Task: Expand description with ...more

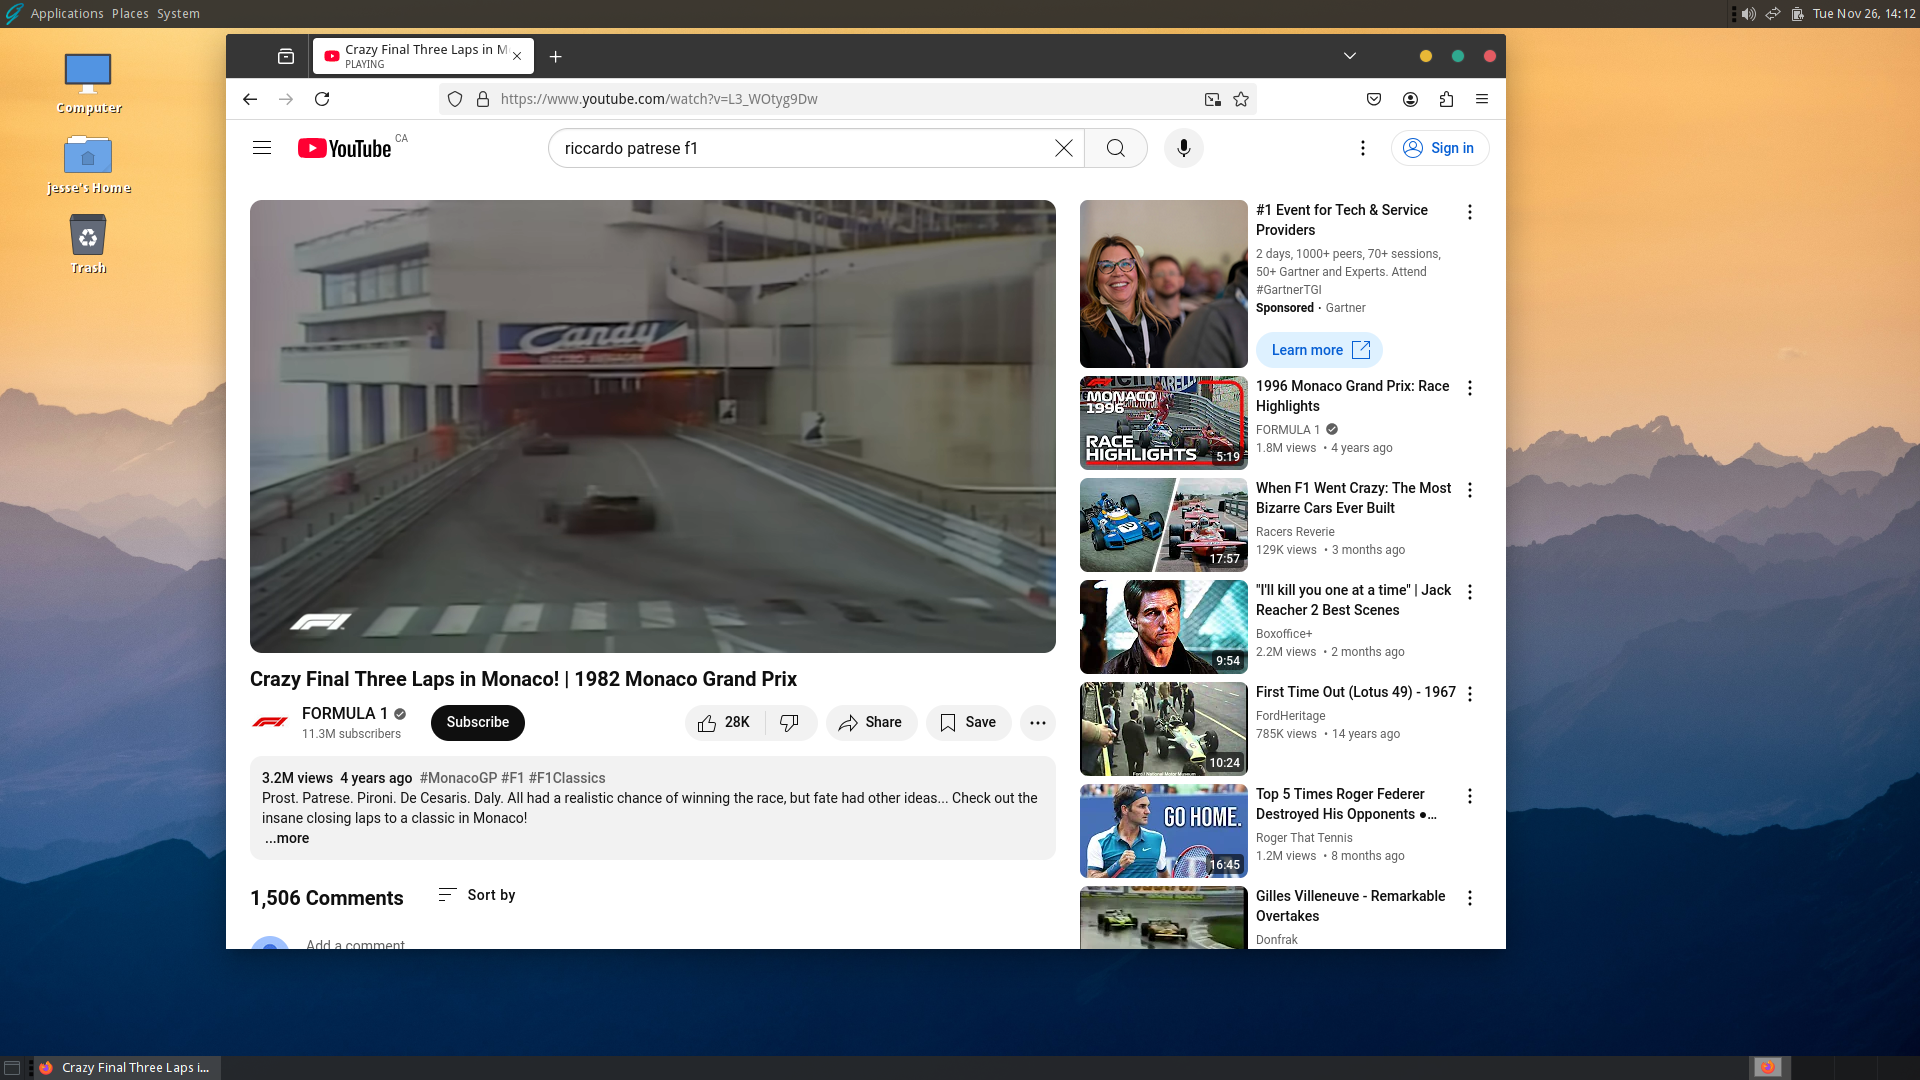Action: [x=287, y=838]
